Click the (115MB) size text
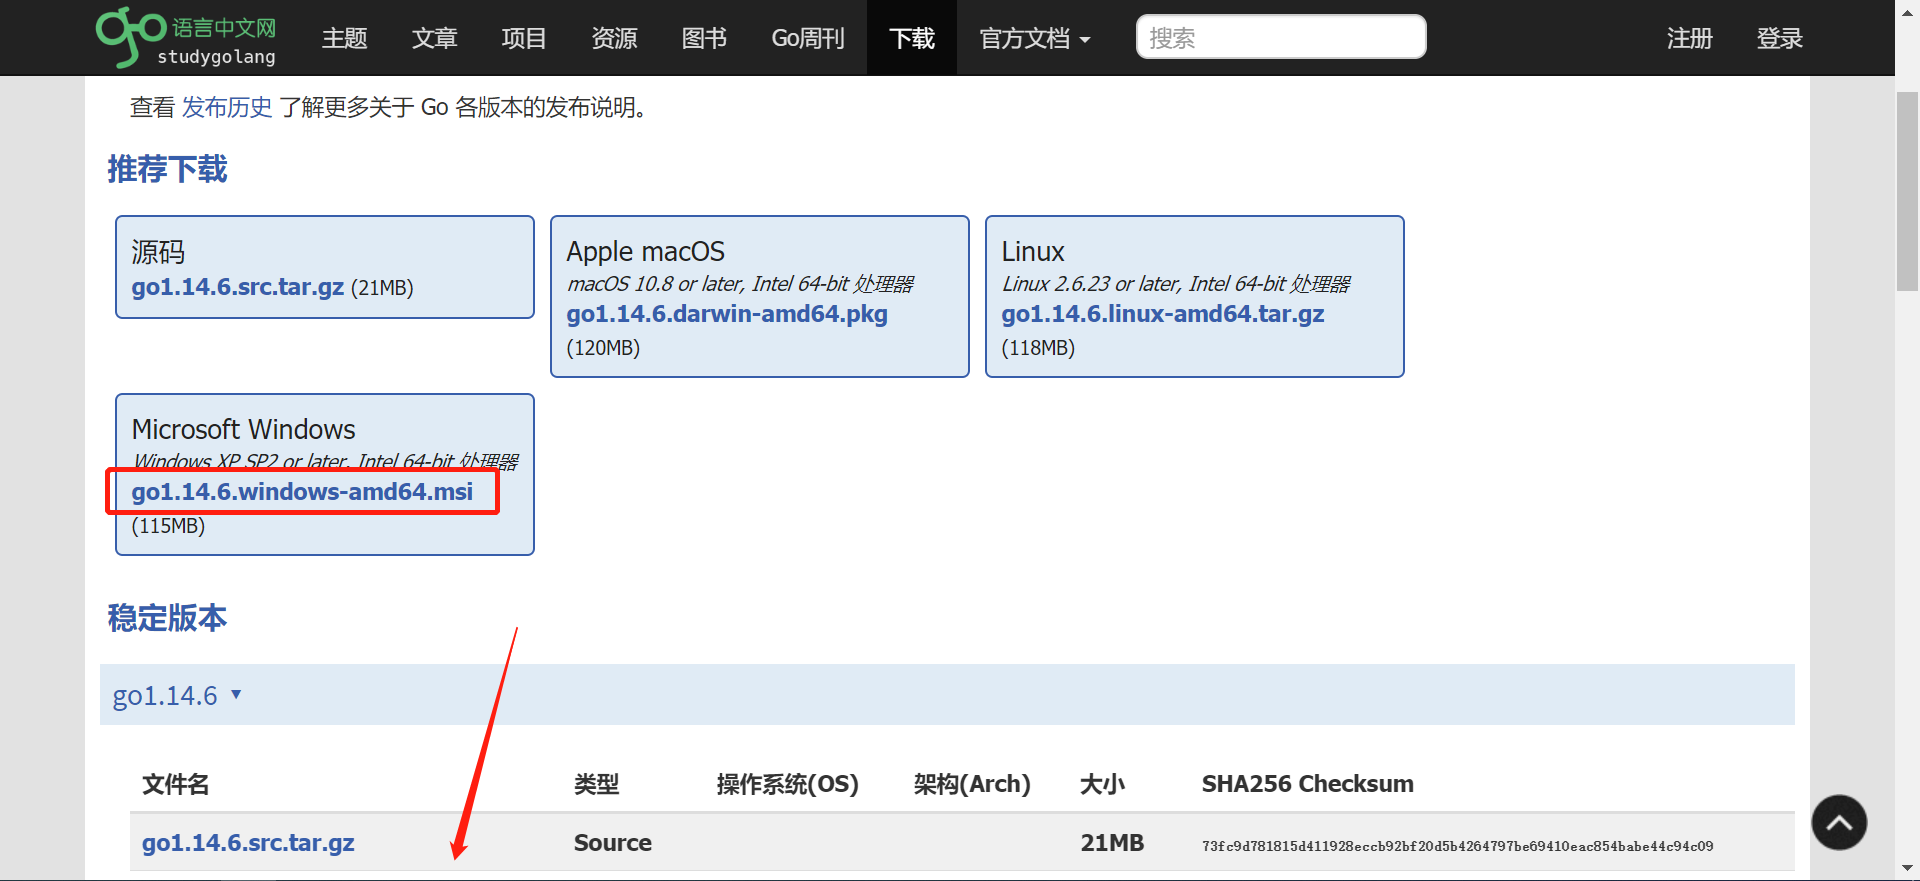The image size is (1920, 881). [168, 526]
